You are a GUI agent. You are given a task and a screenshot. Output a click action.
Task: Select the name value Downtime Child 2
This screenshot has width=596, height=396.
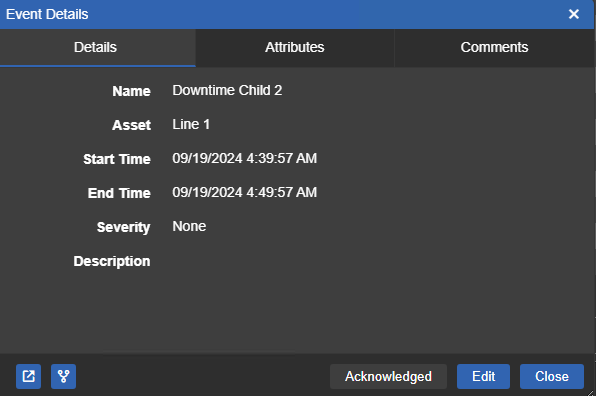[227, 90]
